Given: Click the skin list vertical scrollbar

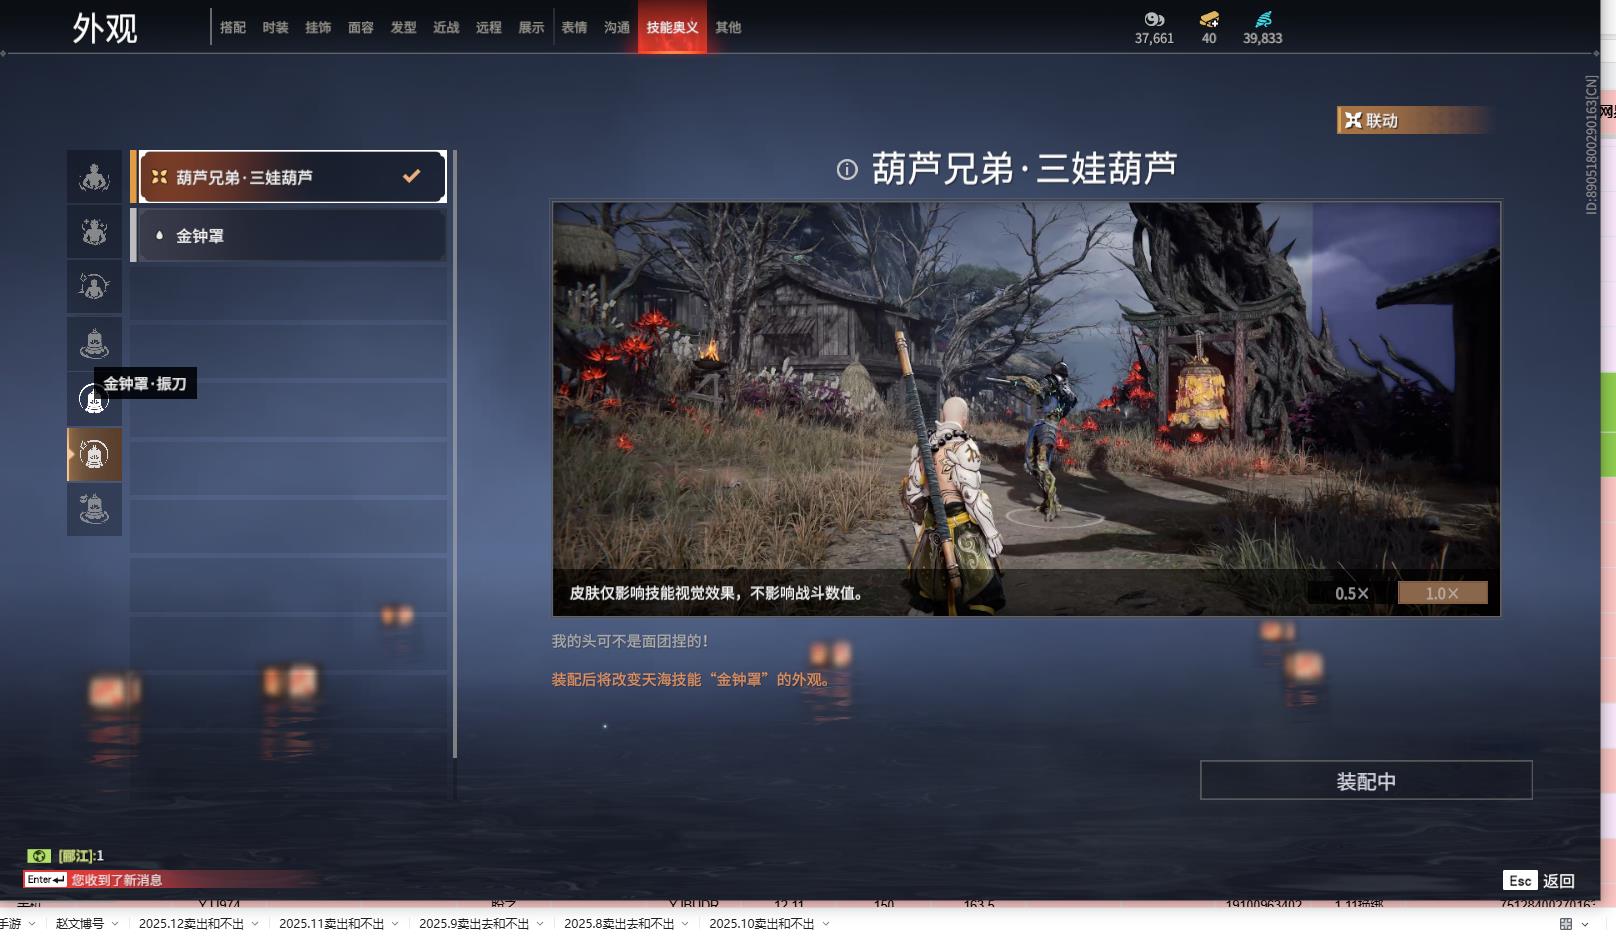Looking at the screenshot, I should (455, 454).
